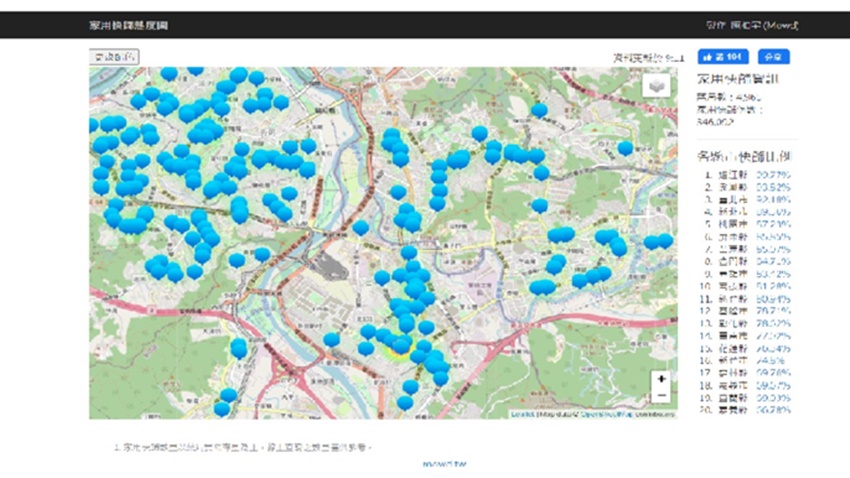The width and height of the screenshot is (850, 478).
Task: Click the small button above the map's top-left corner
Action: click(115, 57)
